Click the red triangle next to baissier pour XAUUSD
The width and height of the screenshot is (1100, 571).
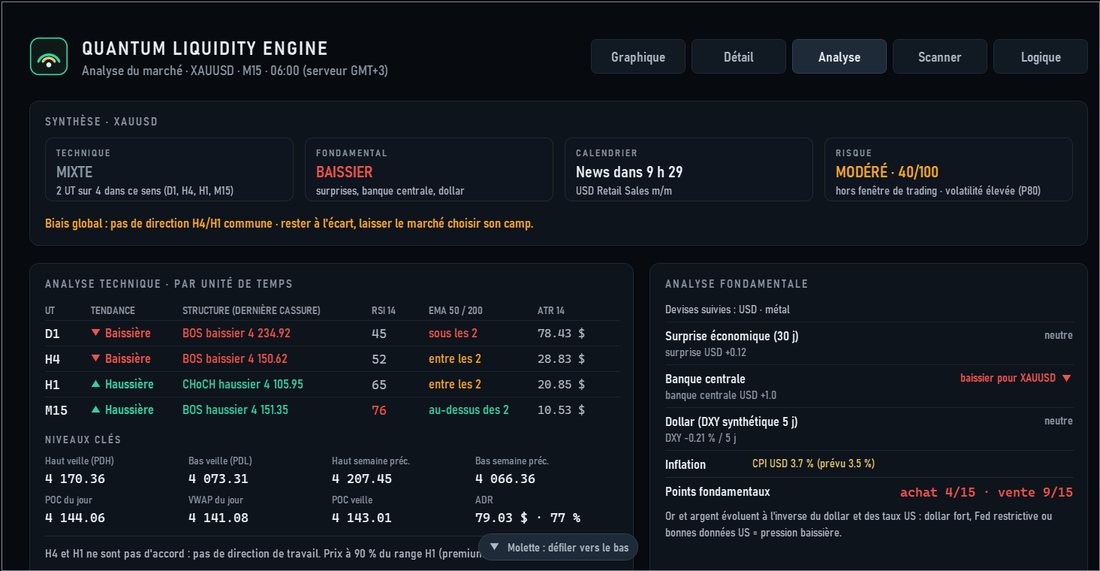tap(1066, 378)
